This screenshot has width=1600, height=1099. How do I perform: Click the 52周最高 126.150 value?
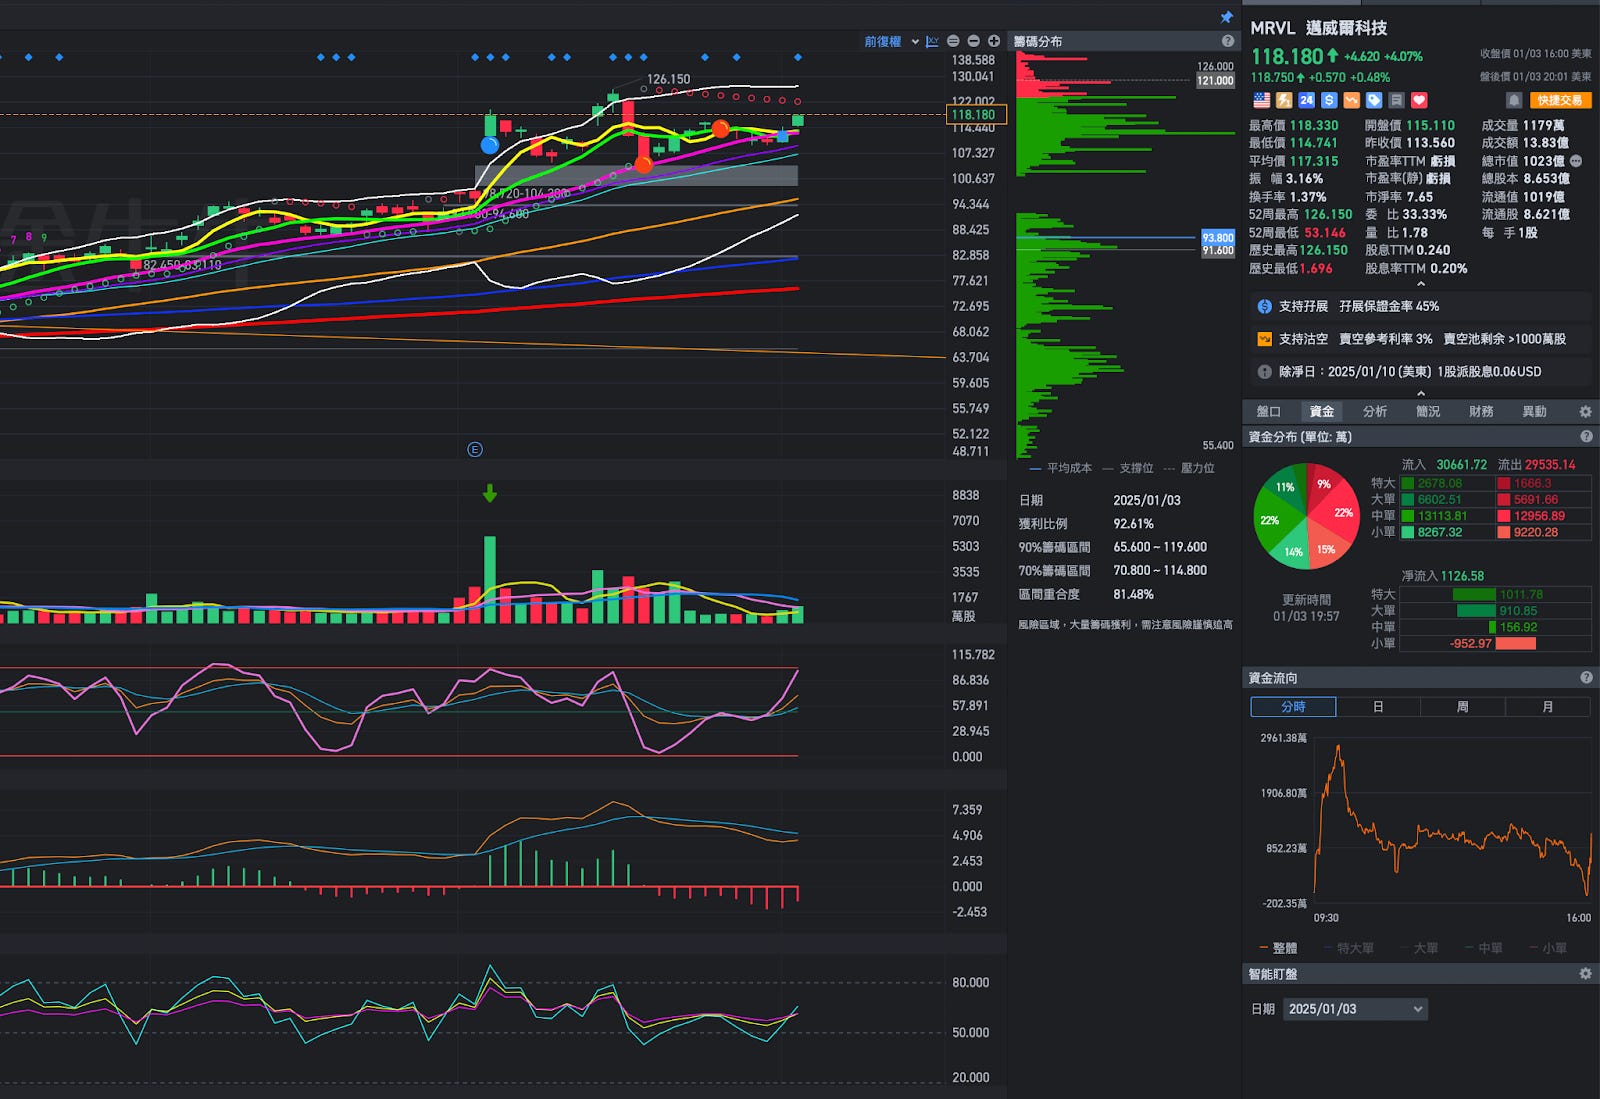coord(1328,215)
